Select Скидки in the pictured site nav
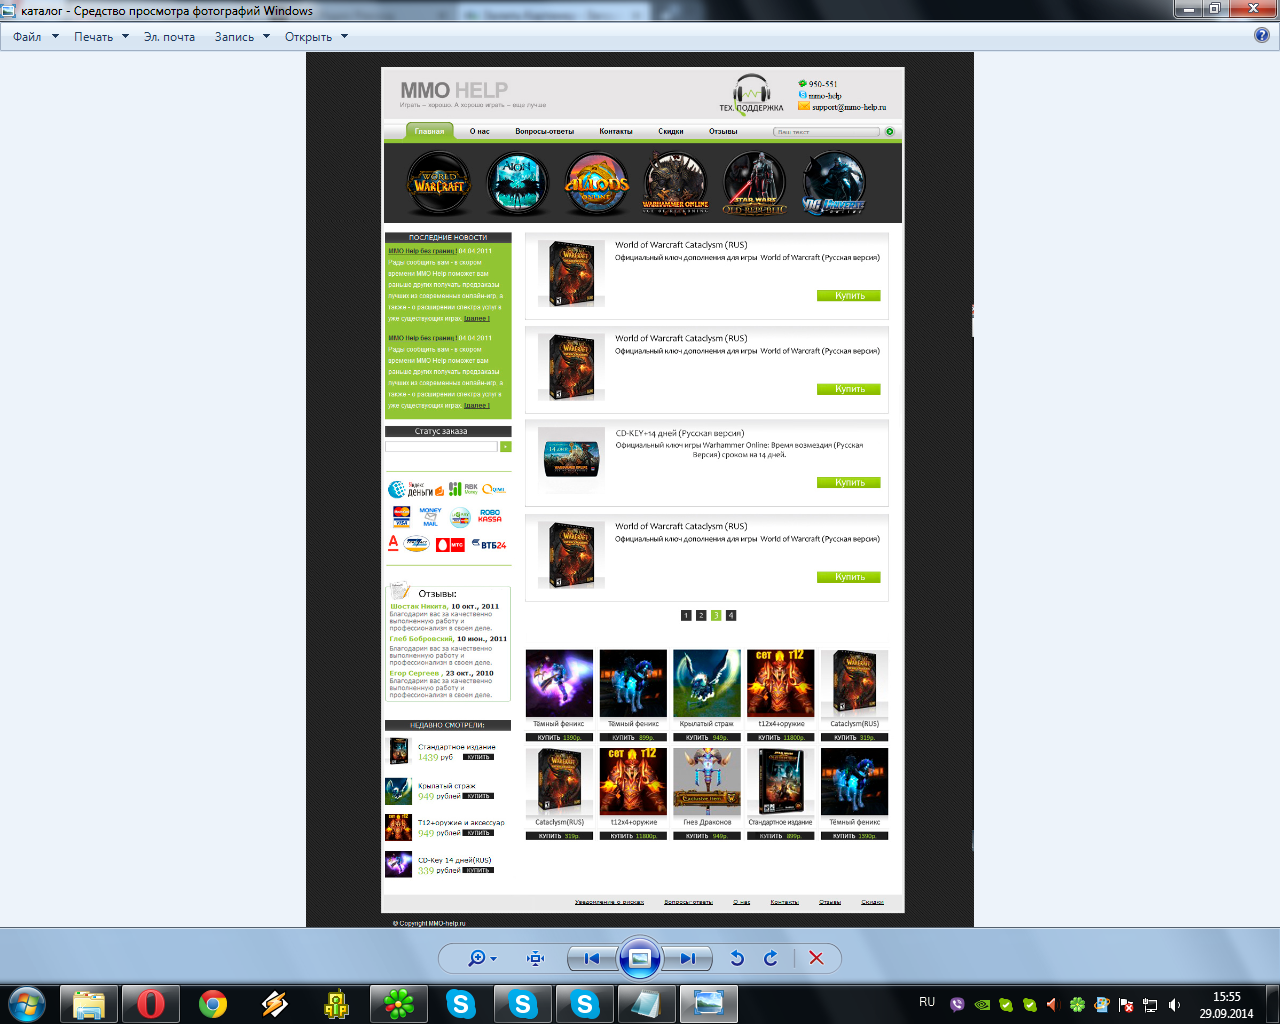Screen dimensions: 1280x1024 point(671,131)
